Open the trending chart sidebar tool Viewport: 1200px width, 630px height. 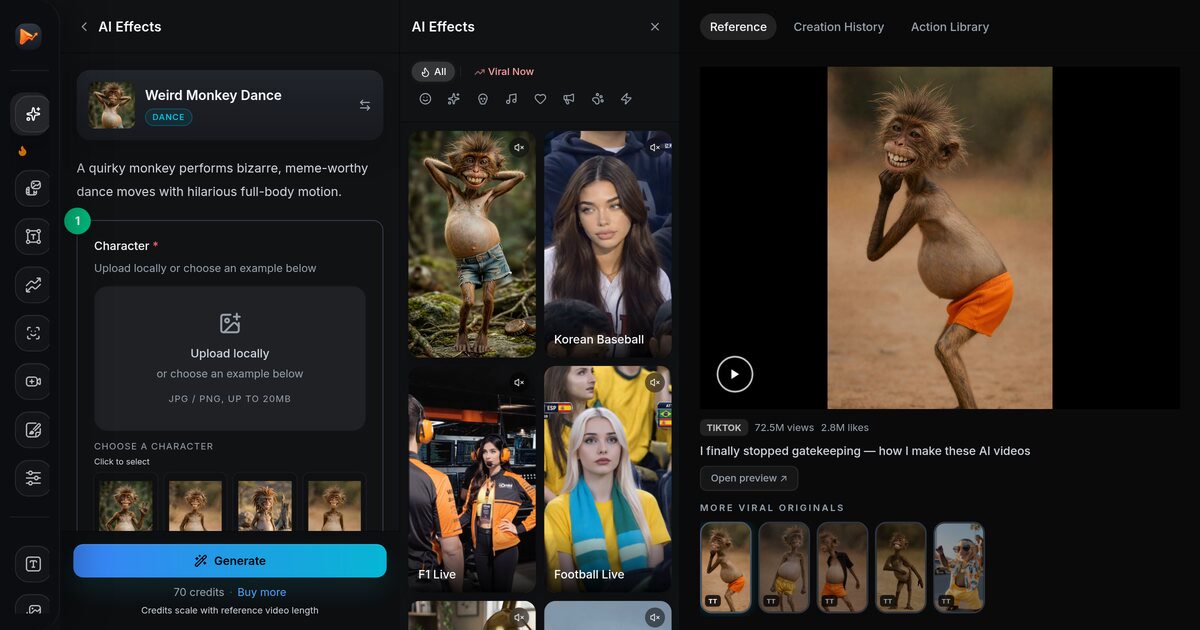coord(33,285)
